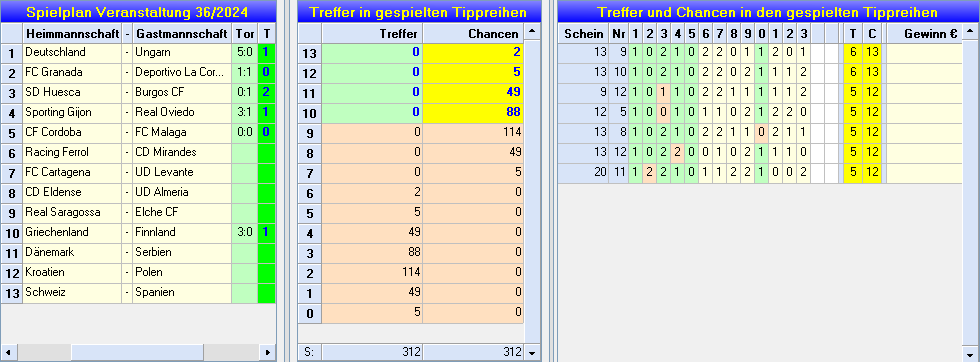Select the Griechenland cell
Viewport: 980px width, 362px height.
click(72, 233)
